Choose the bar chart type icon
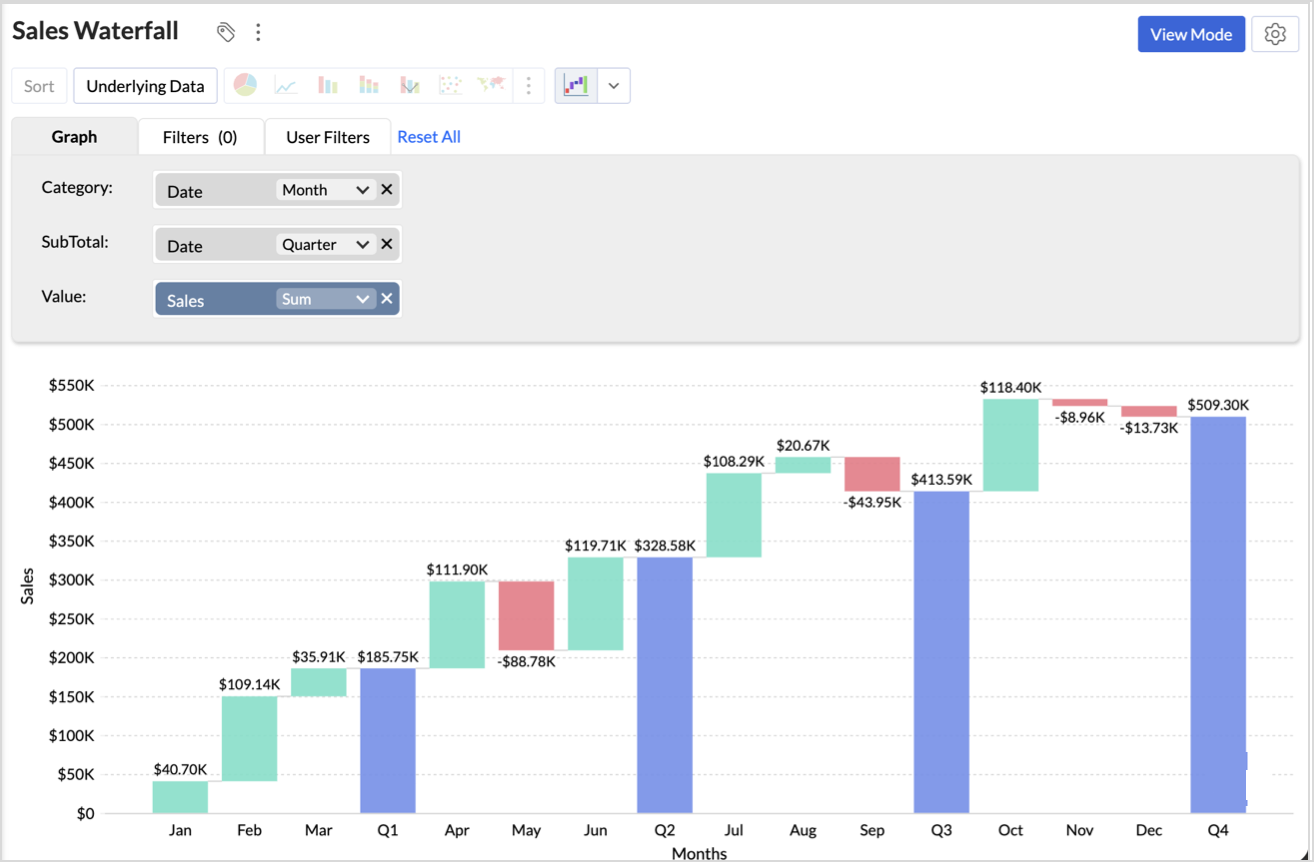The width and height of the screenshot is (1314, 862). point(328,86)
